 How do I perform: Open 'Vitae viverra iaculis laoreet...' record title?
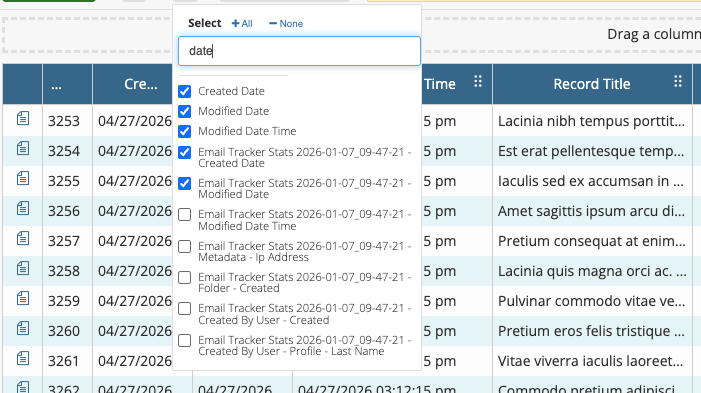591,361
